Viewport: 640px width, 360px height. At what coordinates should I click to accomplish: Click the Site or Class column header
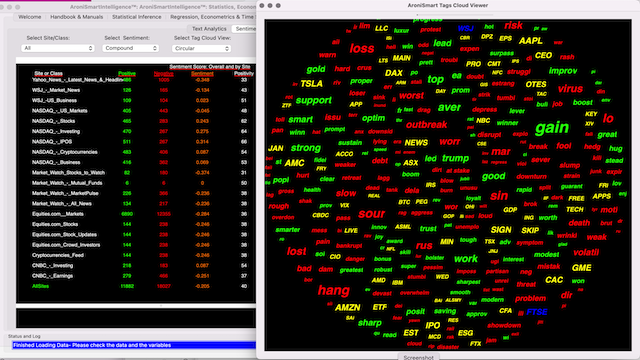tap(48, 73)
